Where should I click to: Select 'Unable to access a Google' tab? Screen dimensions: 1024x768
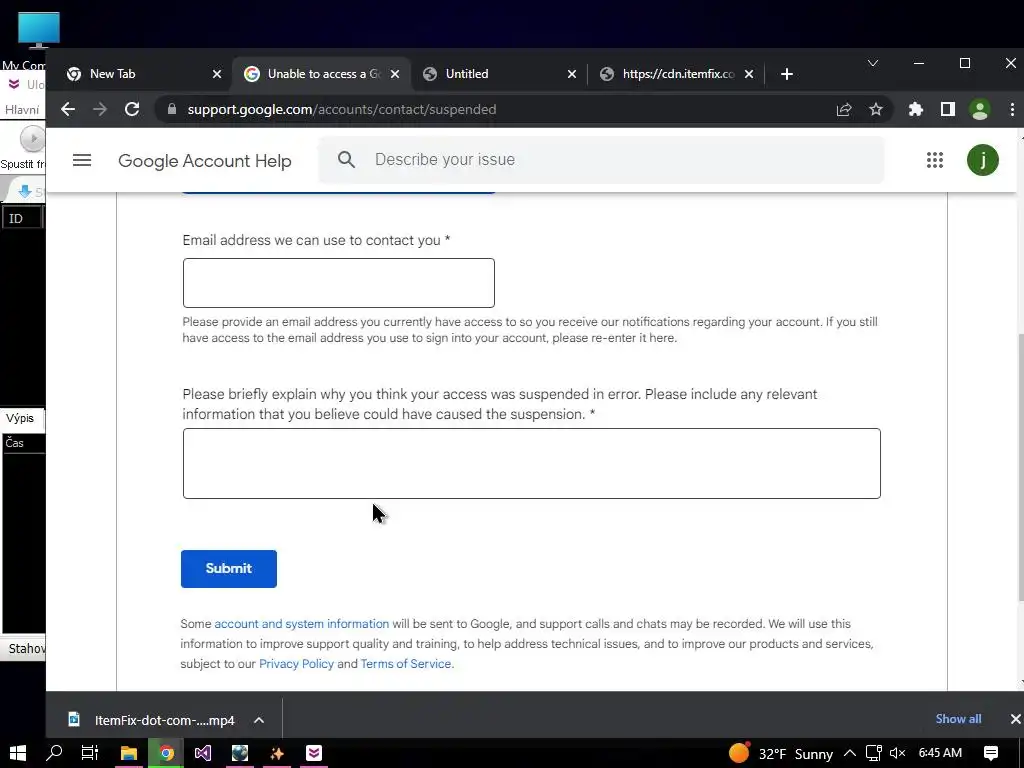coord(323,74)
